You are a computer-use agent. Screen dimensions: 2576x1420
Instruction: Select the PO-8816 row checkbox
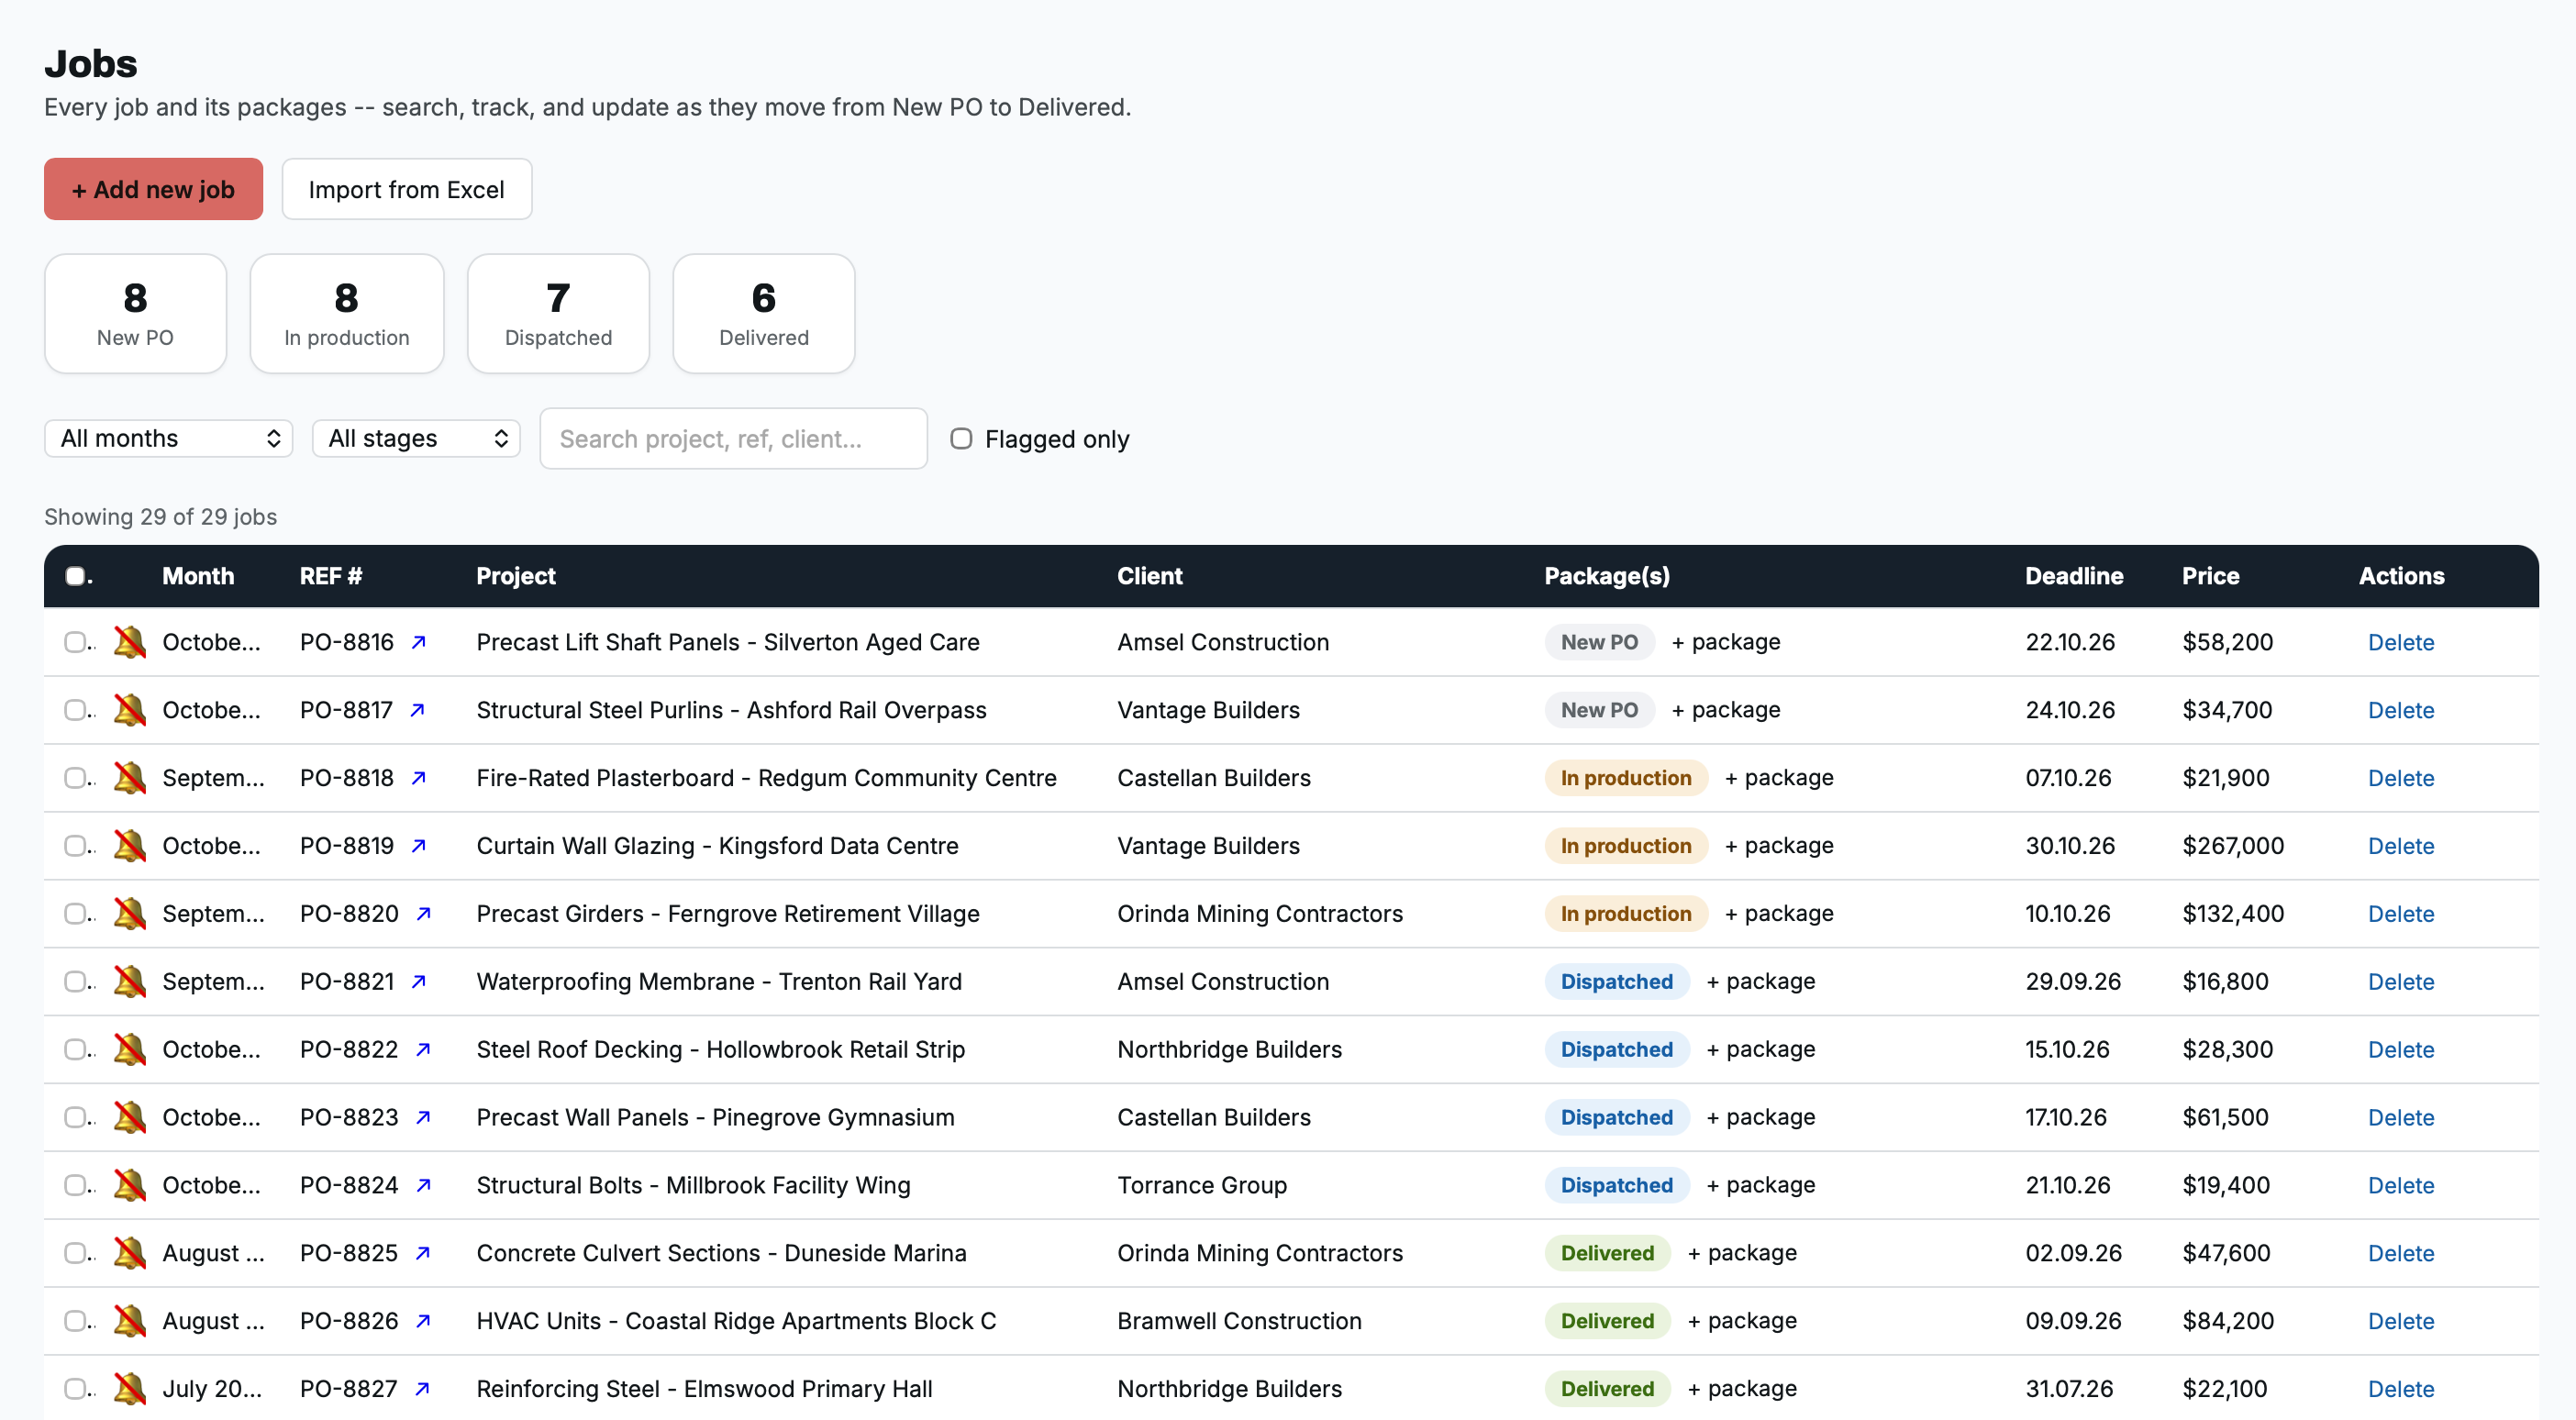75,642
